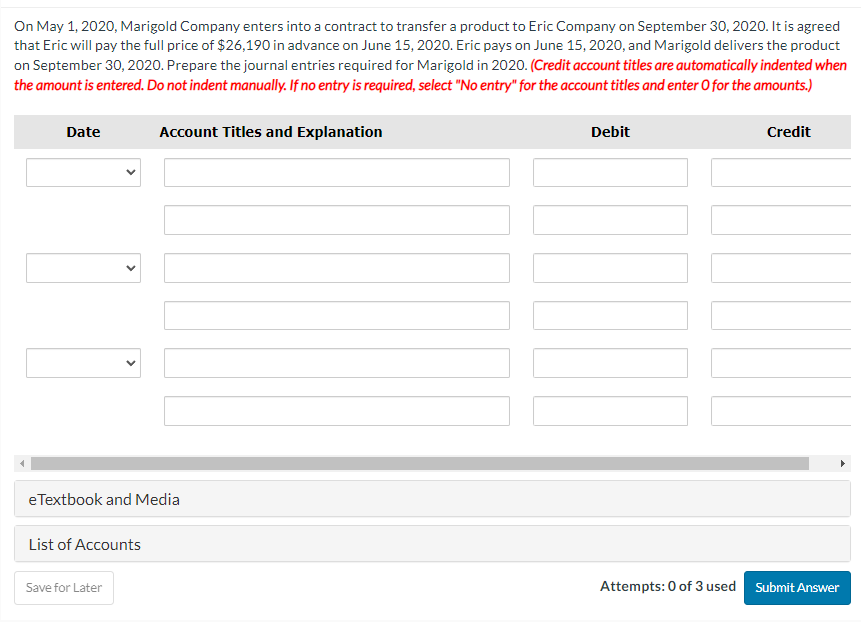Click the fifth row Debit amount field

[610, 363]
